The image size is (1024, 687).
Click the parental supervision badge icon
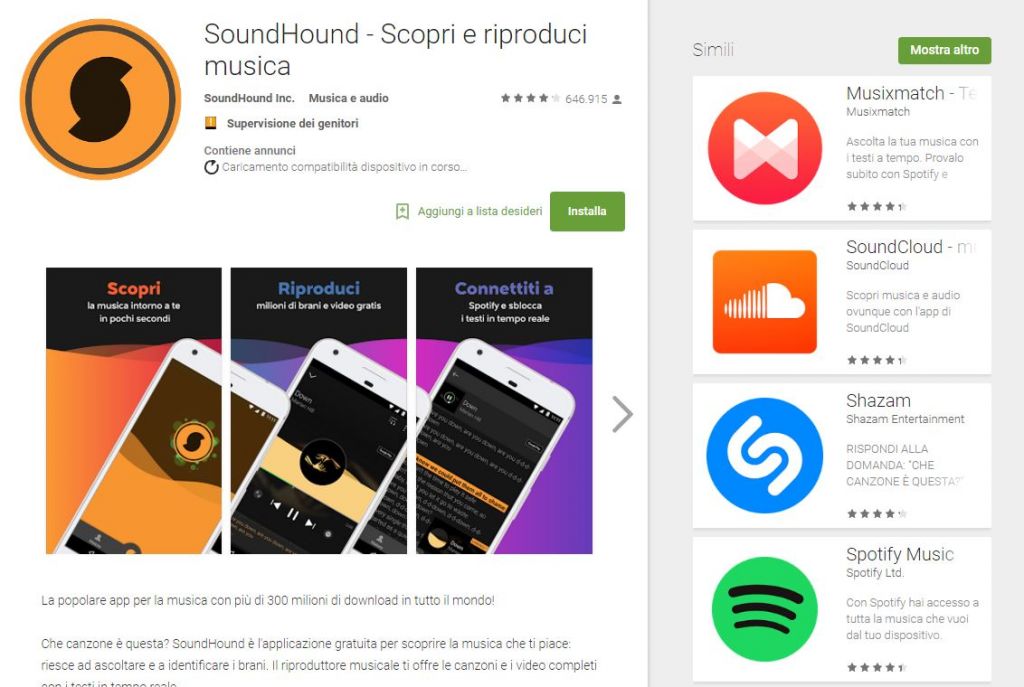[x=210, y=123]
